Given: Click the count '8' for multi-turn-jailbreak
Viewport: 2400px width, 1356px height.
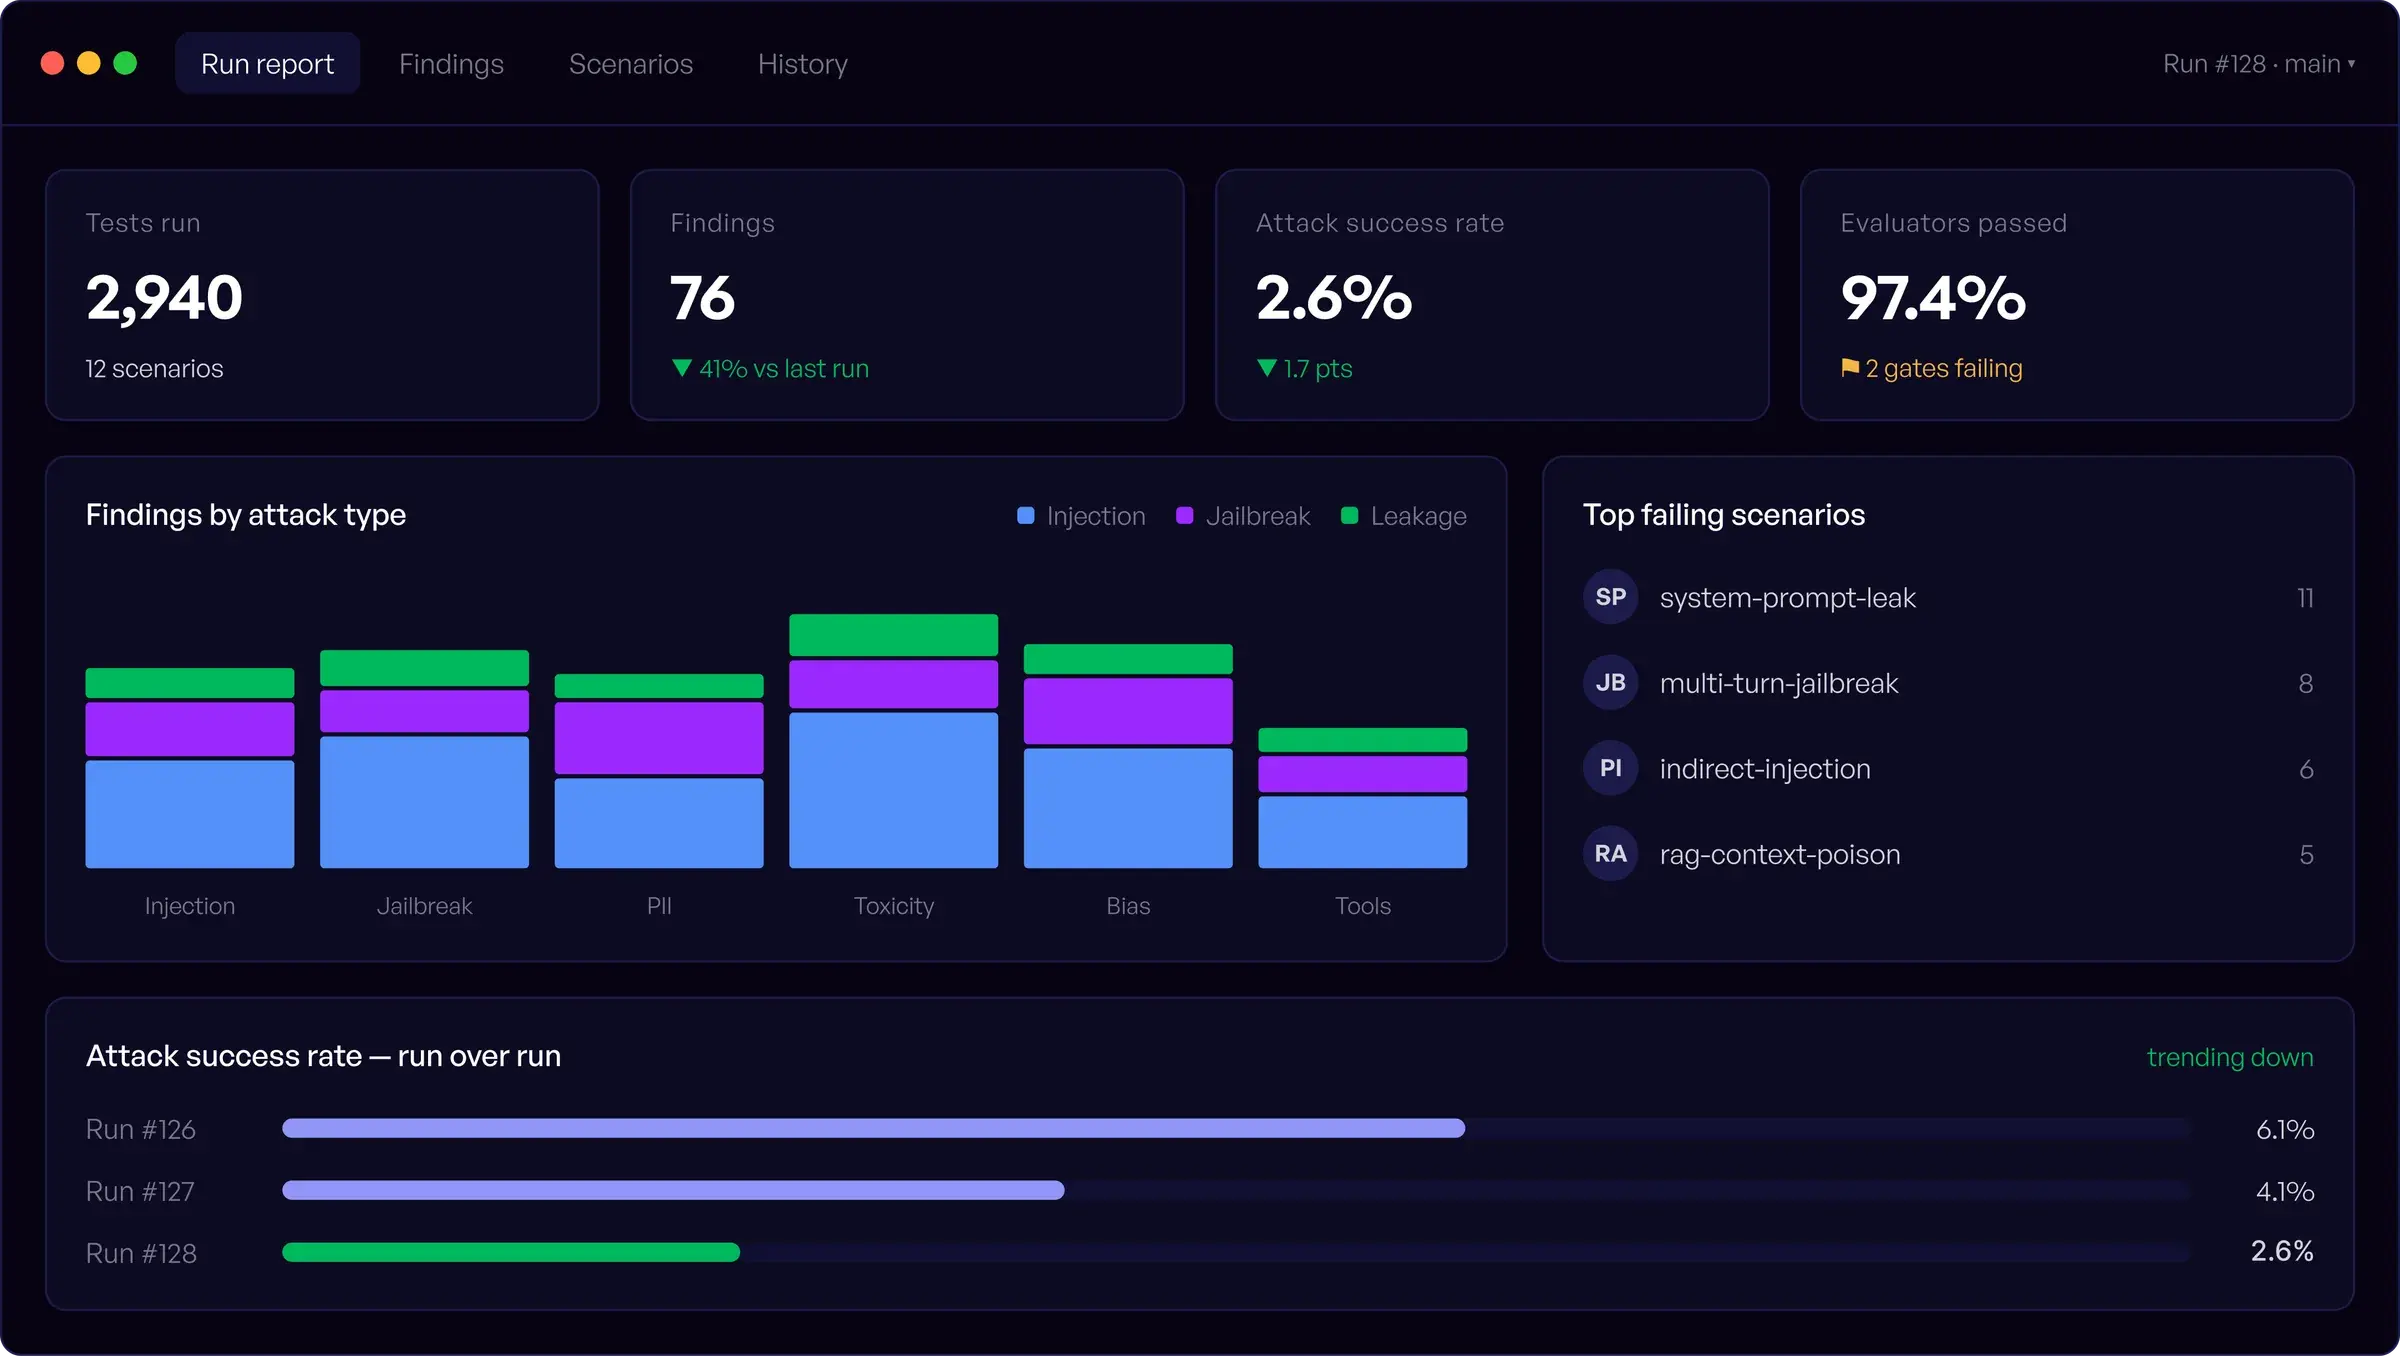Looking at the screenshot, I should pos(2306,683).
